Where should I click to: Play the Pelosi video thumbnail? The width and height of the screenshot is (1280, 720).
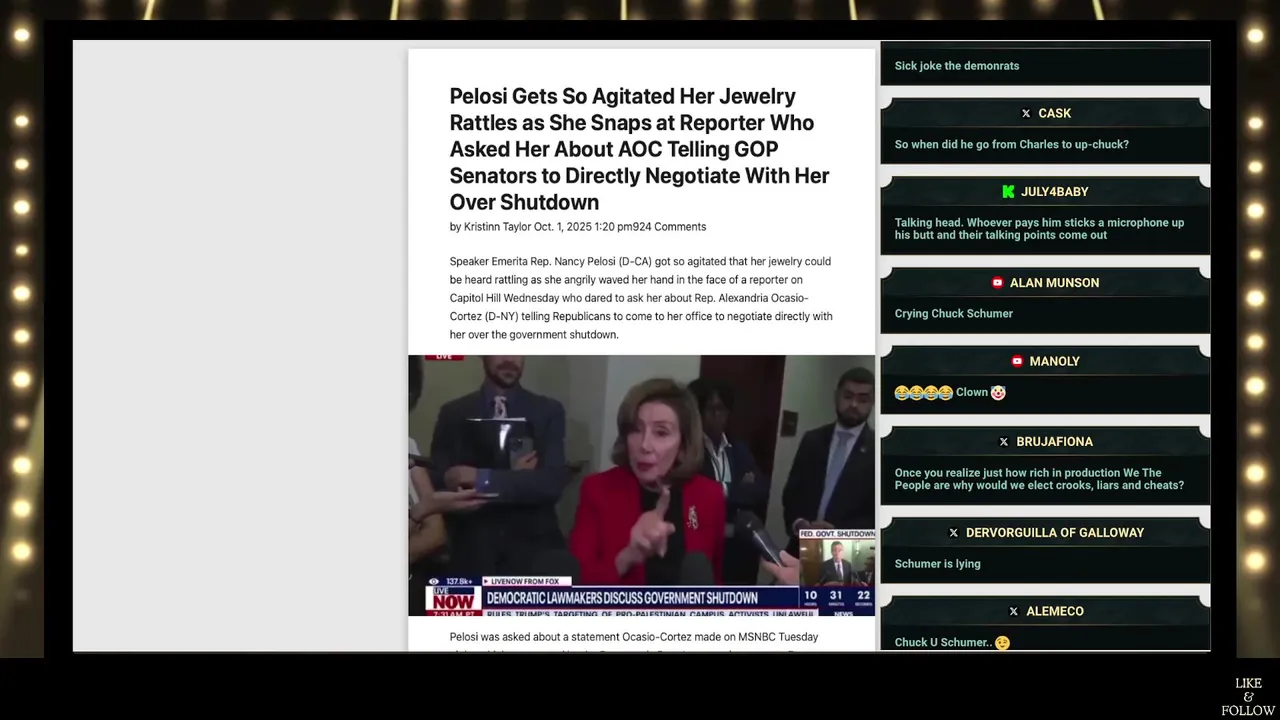pos(641,485)
